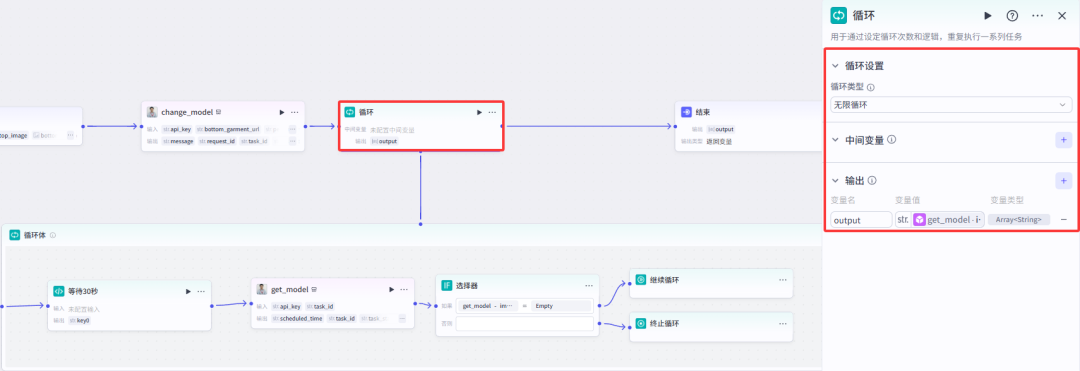Select the scheduled_time output tag on get_model

coord(298,319)
